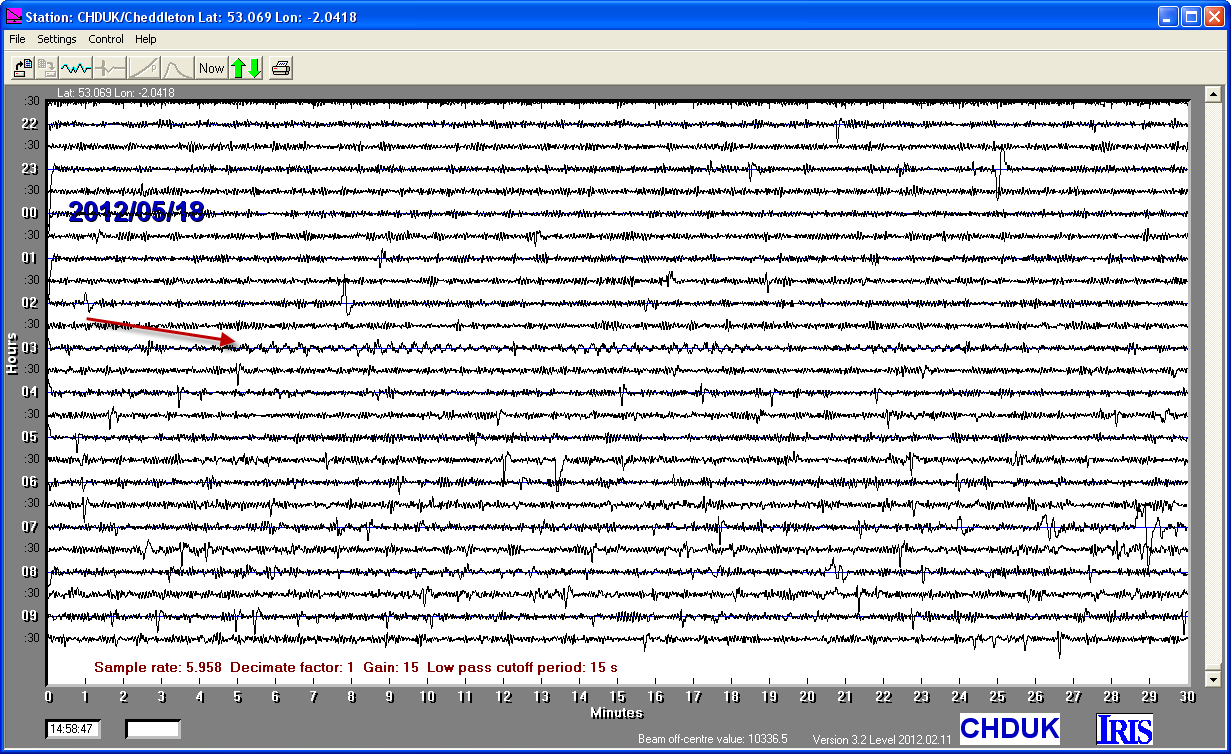The width and height of the screenshot is (1231, 754).
Task: Click the 'Minutes' axis title
Action: (x=617, y=713)
